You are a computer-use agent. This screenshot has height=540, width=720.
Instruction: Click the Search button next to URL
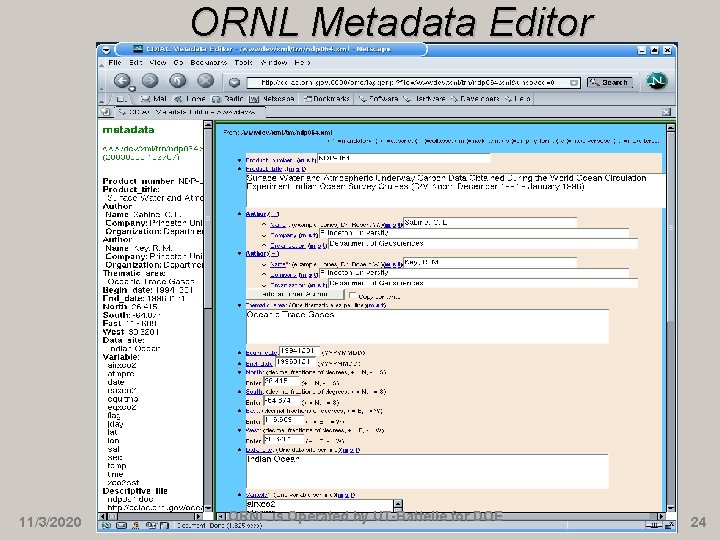tap(610, 83)
